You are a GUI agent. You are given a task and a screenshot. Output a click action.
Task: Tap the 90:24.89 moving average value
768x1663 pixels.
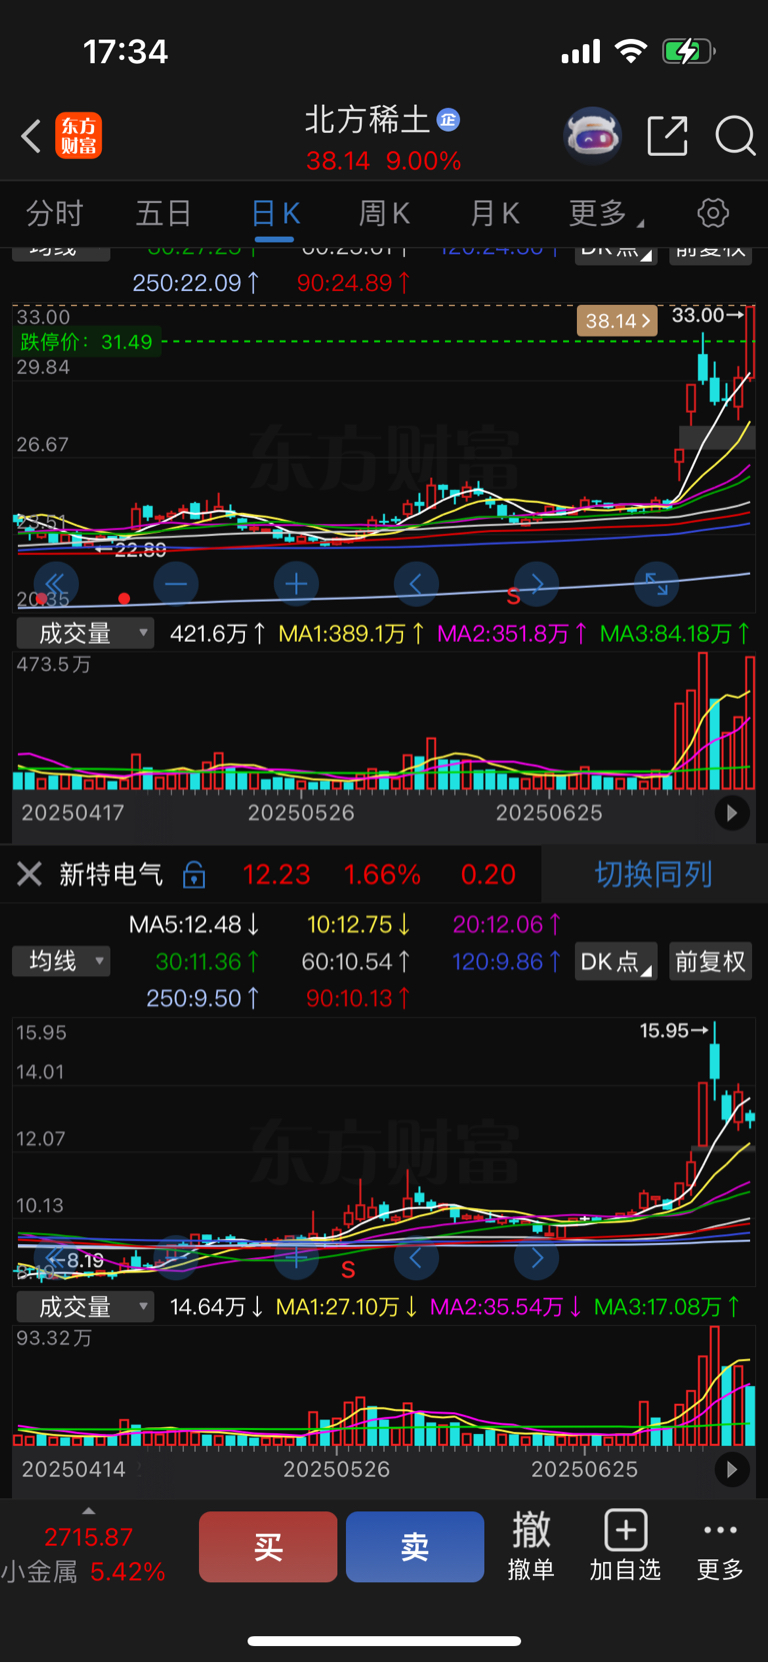coord(353,283)
